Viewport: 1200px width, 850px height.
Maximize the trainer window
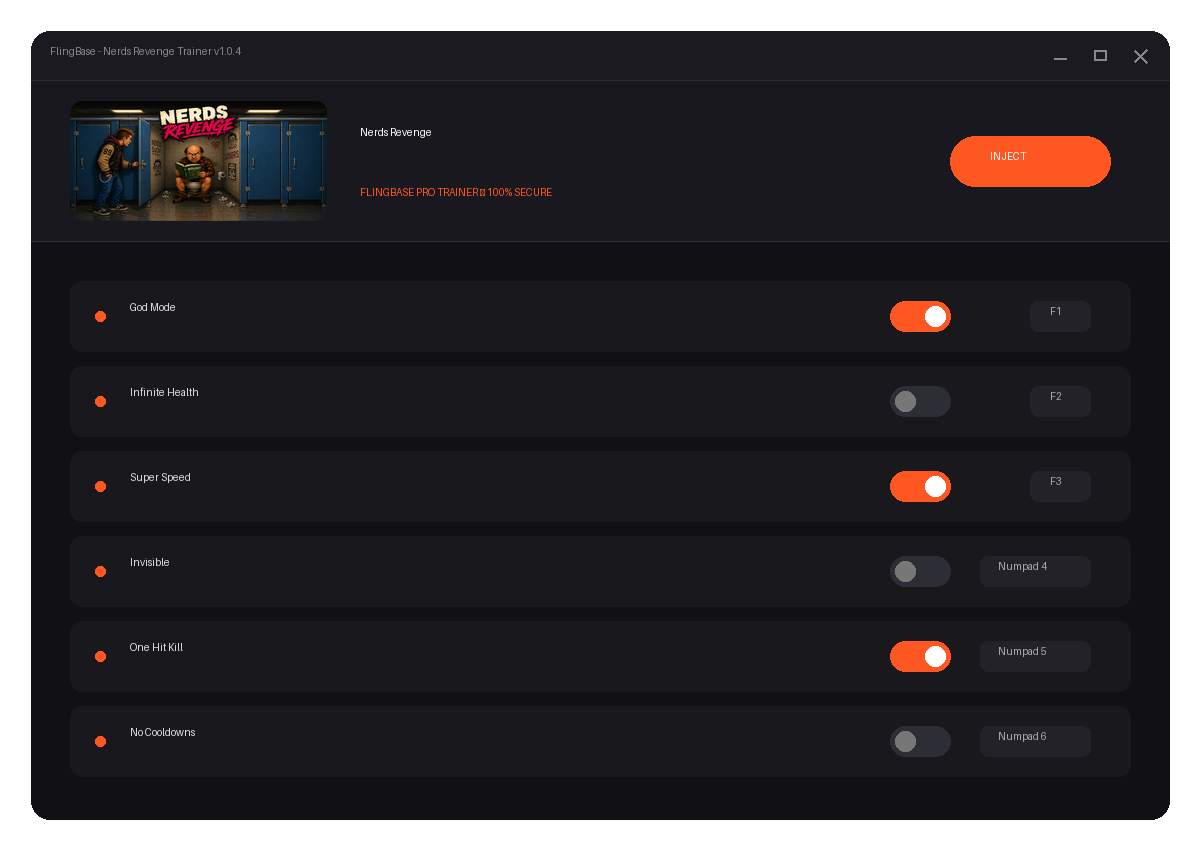[1100, 56]
